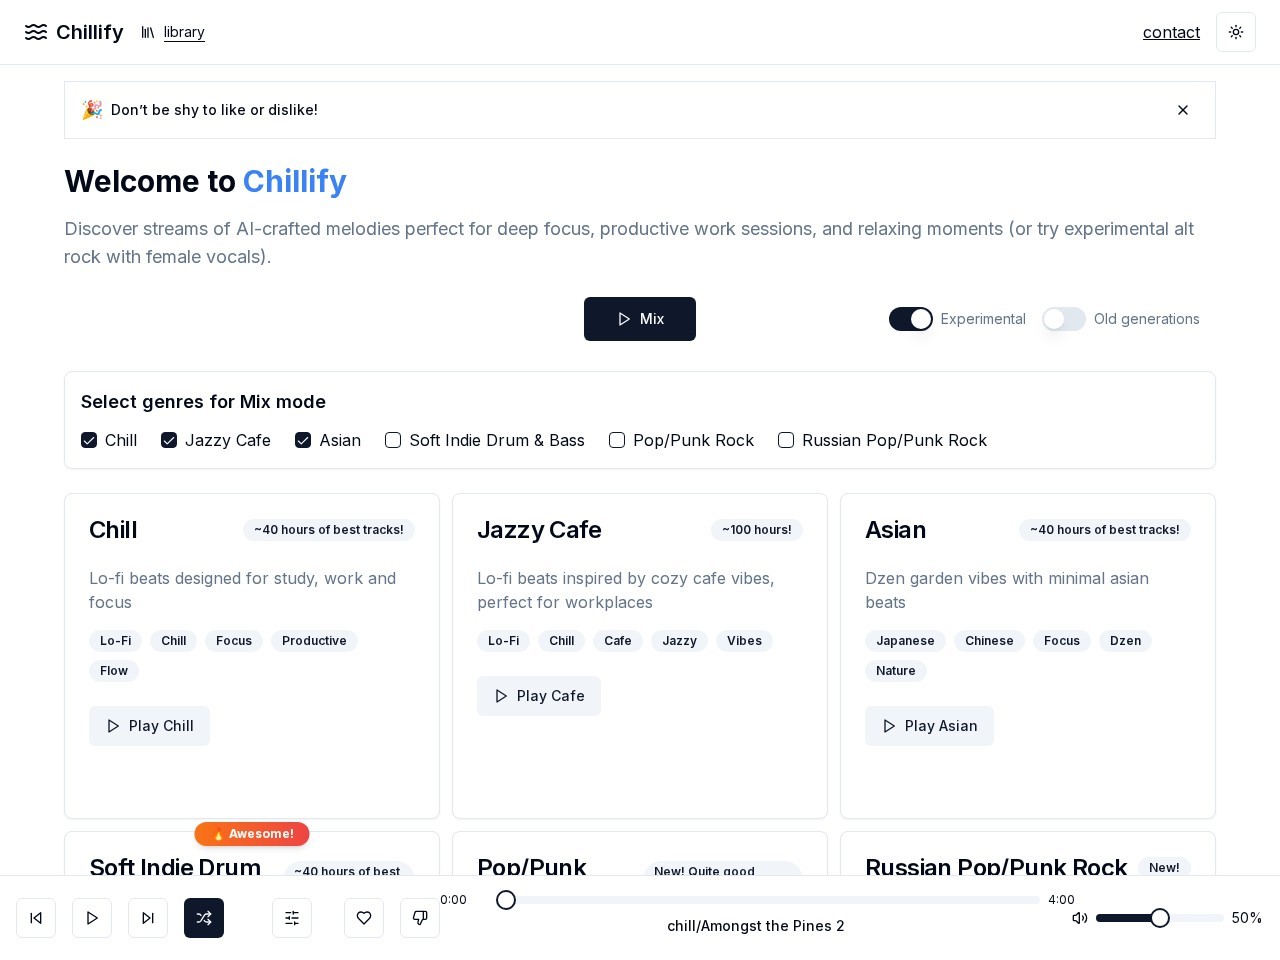Image resolution: width=1280 pixels, height=960 pixels.
Task: Click the Mix button
Action: pos(640,319)
